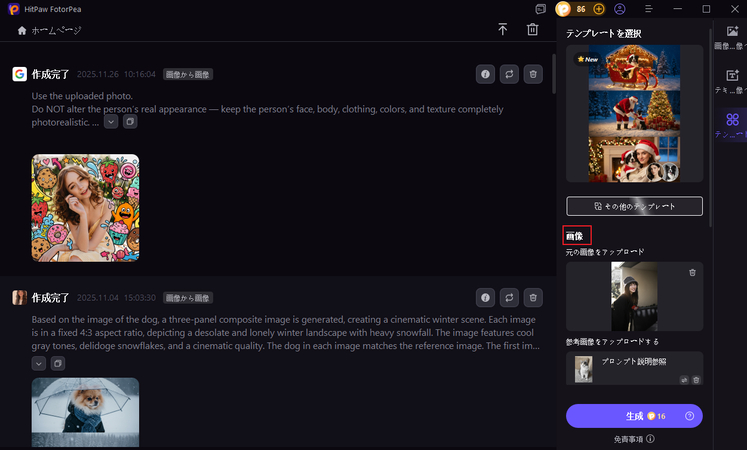Expand the dog prompt description

39,363
